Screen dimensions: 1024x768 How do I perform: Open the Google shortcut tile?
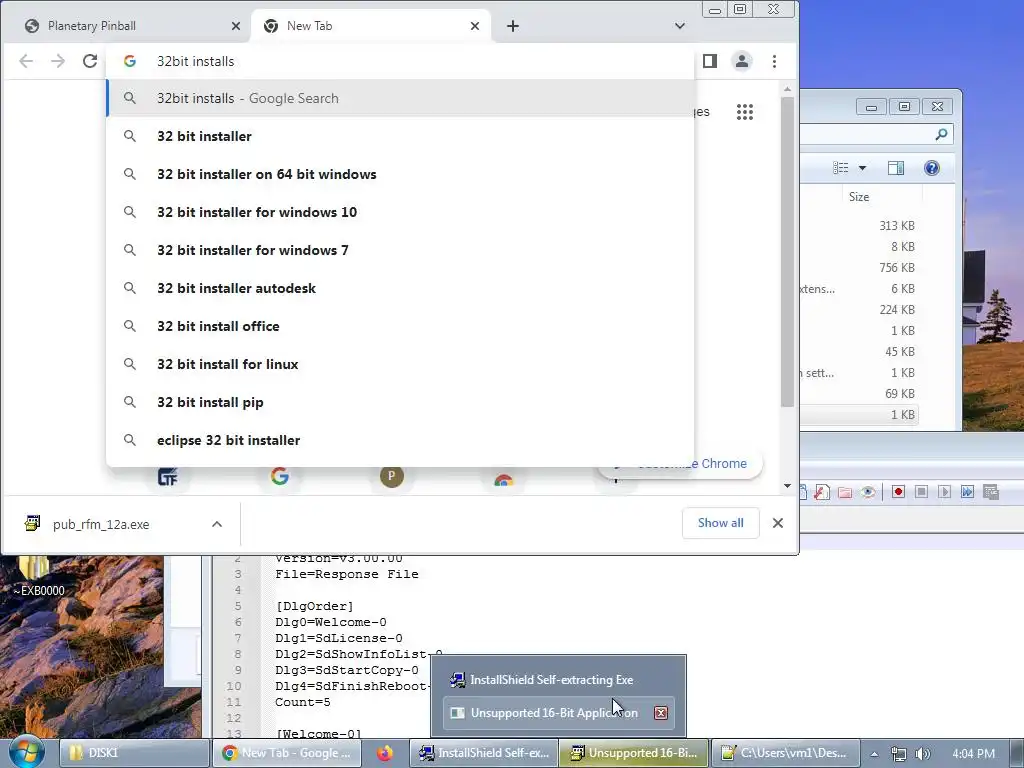coord(280,477)
